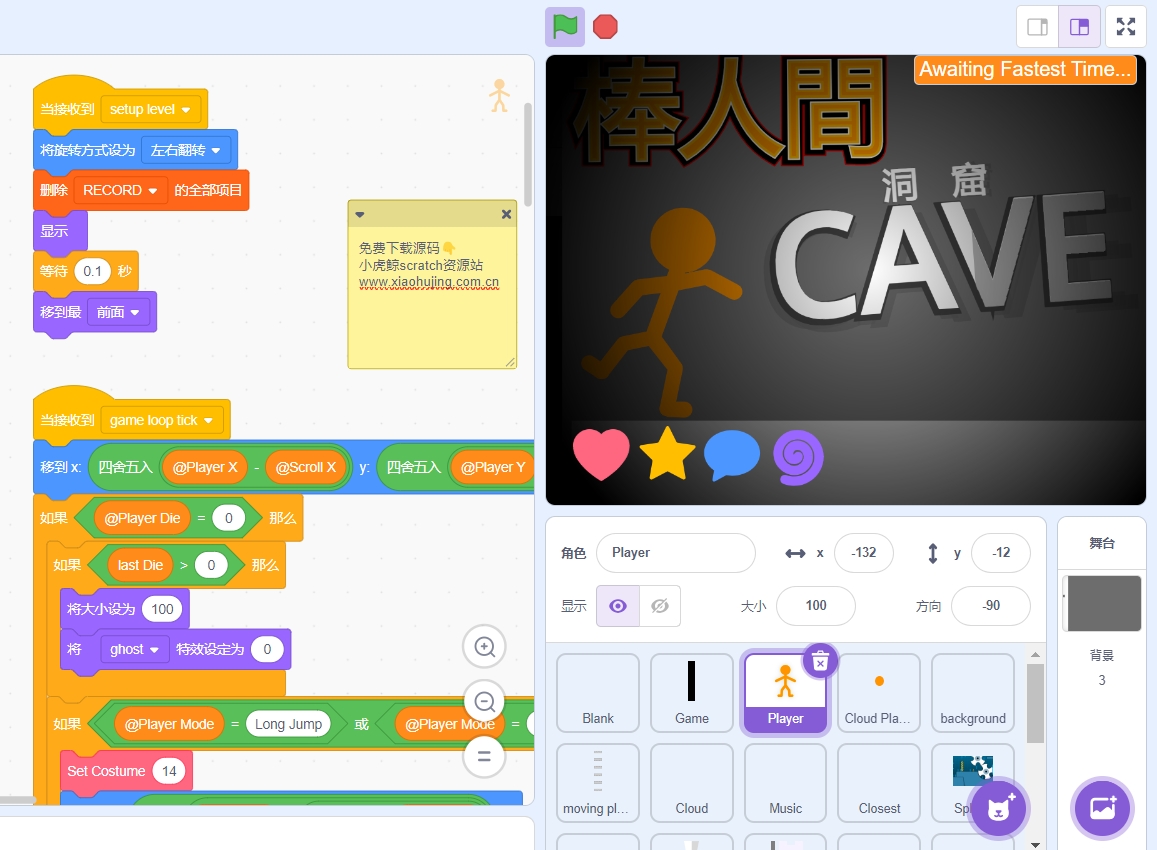The width and height of the screenshot is (1157, 850).
Task: Click the sprite list scroll up arrow
Action: [1035, 654]
